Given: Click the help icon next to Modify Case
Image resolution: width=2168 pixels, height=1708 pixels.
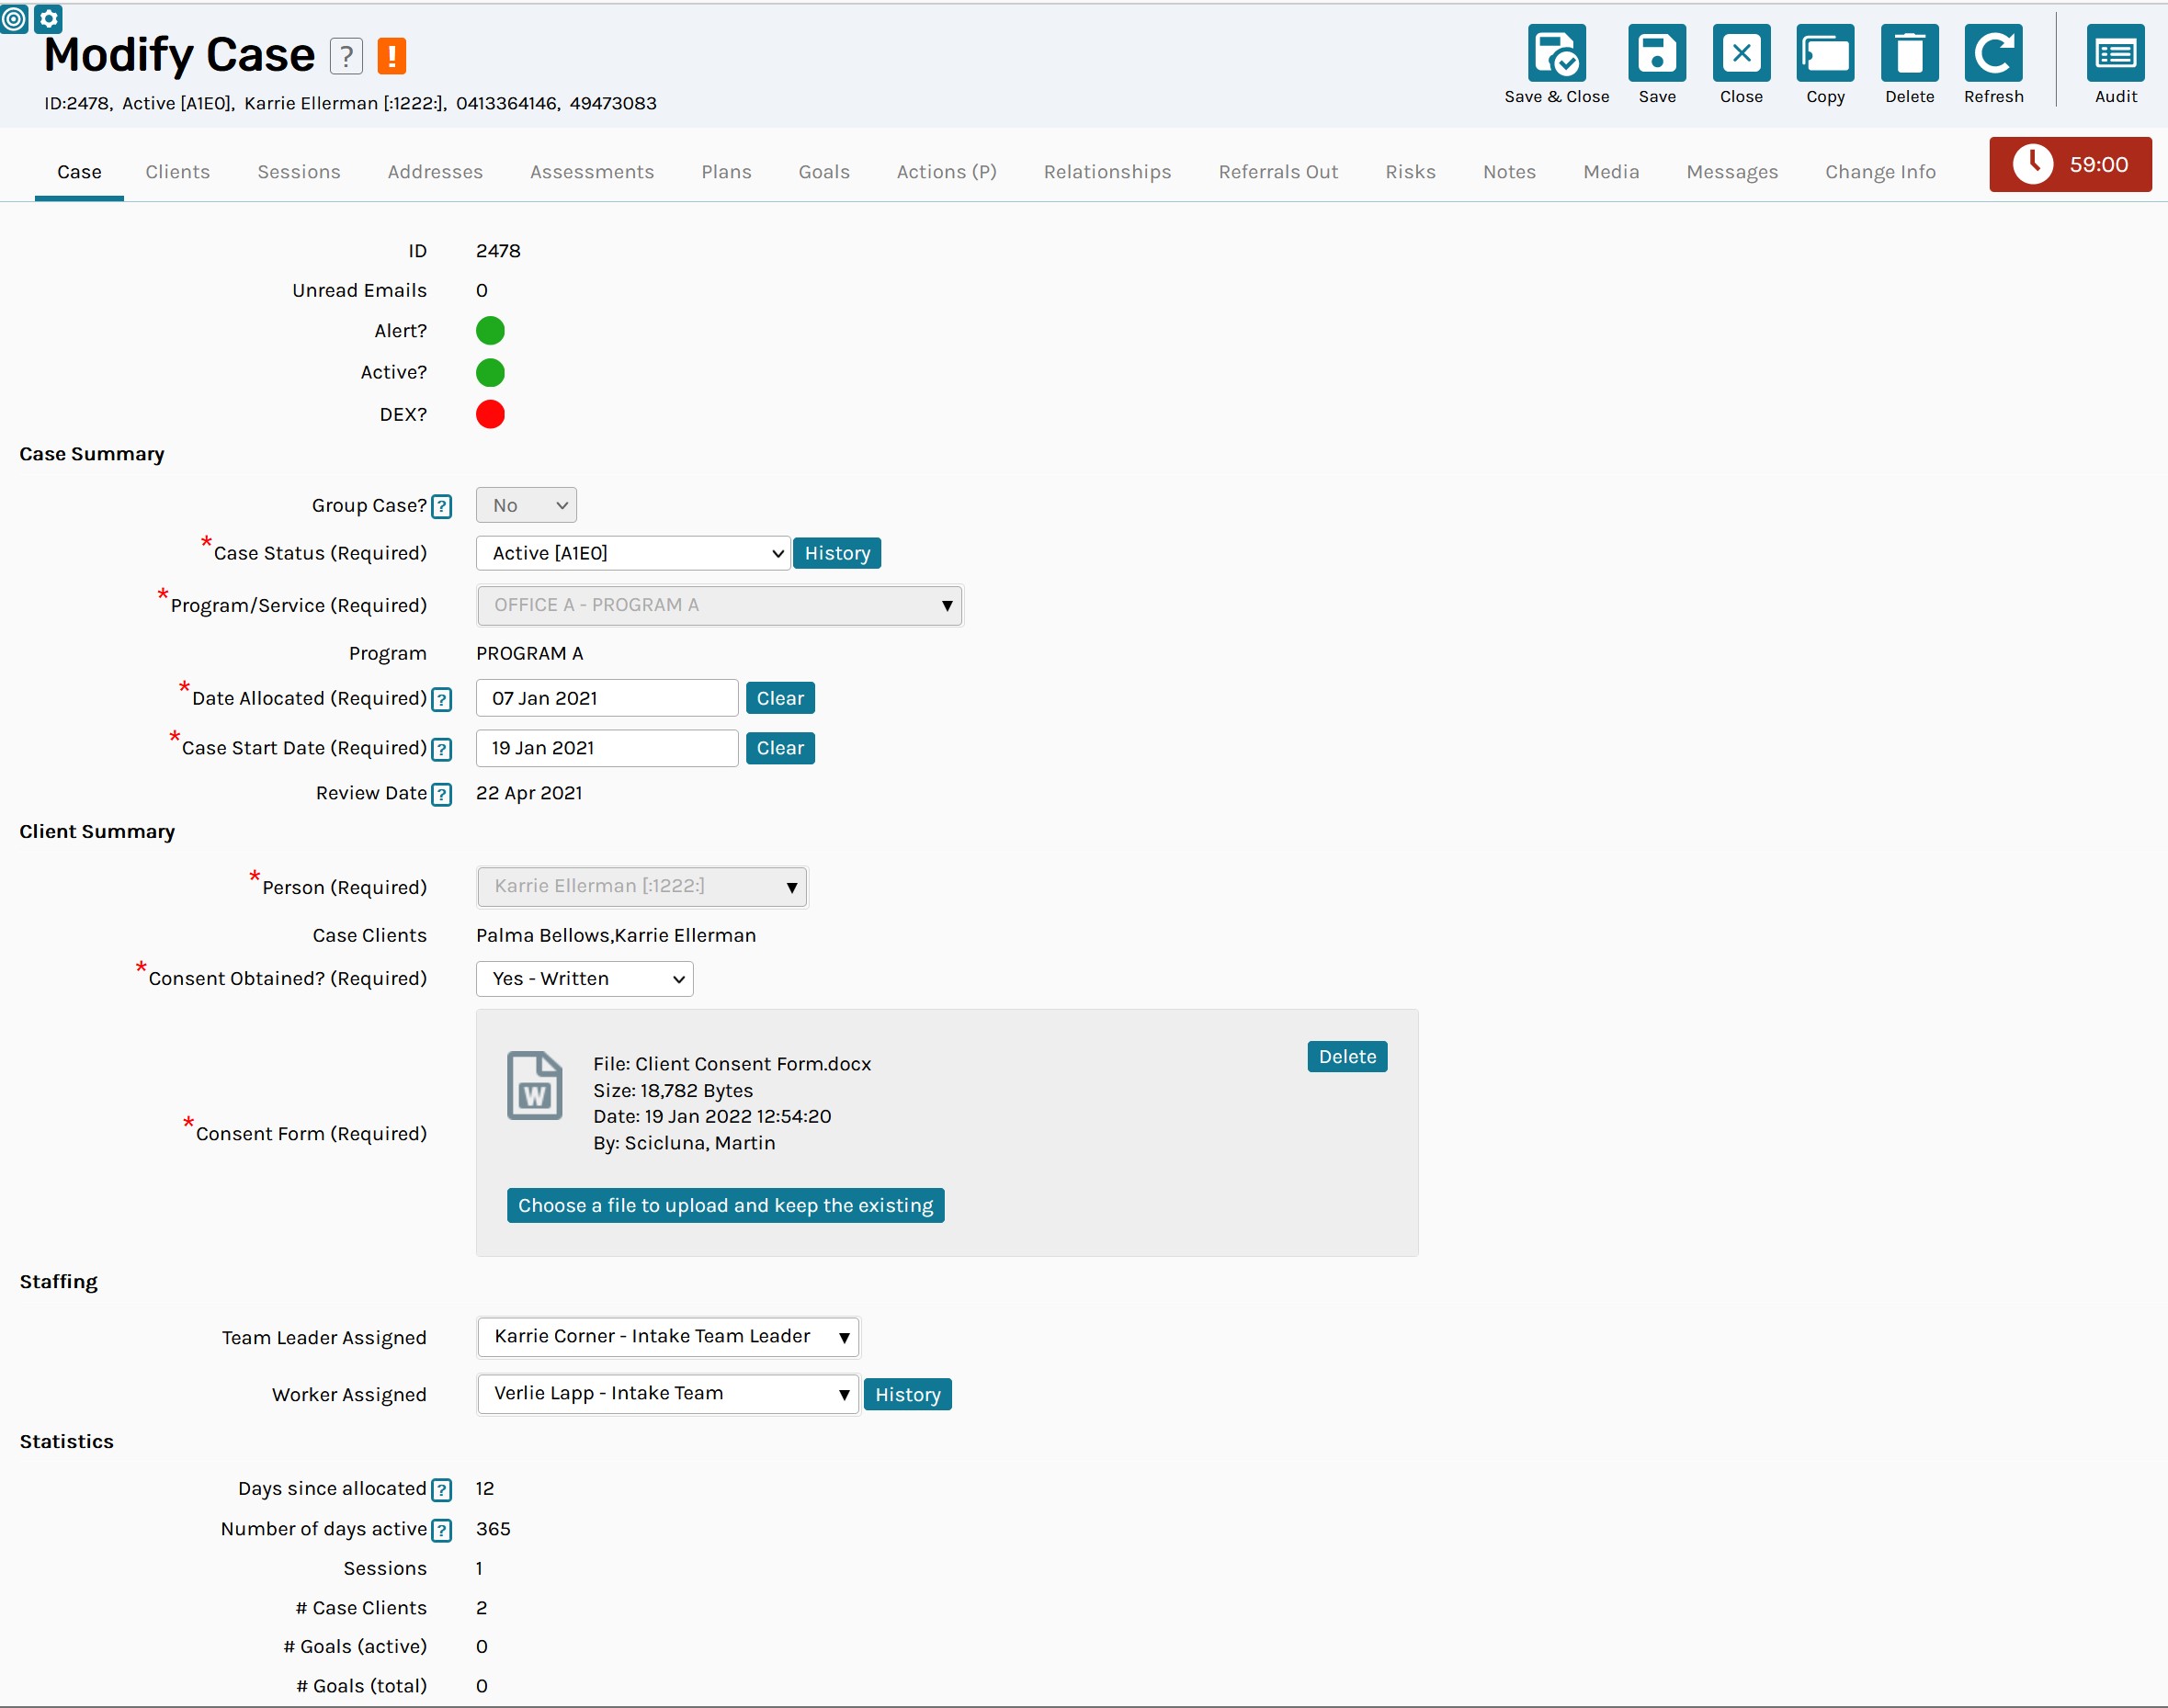Looking at the screenshot, I should [x=346, y=56].
